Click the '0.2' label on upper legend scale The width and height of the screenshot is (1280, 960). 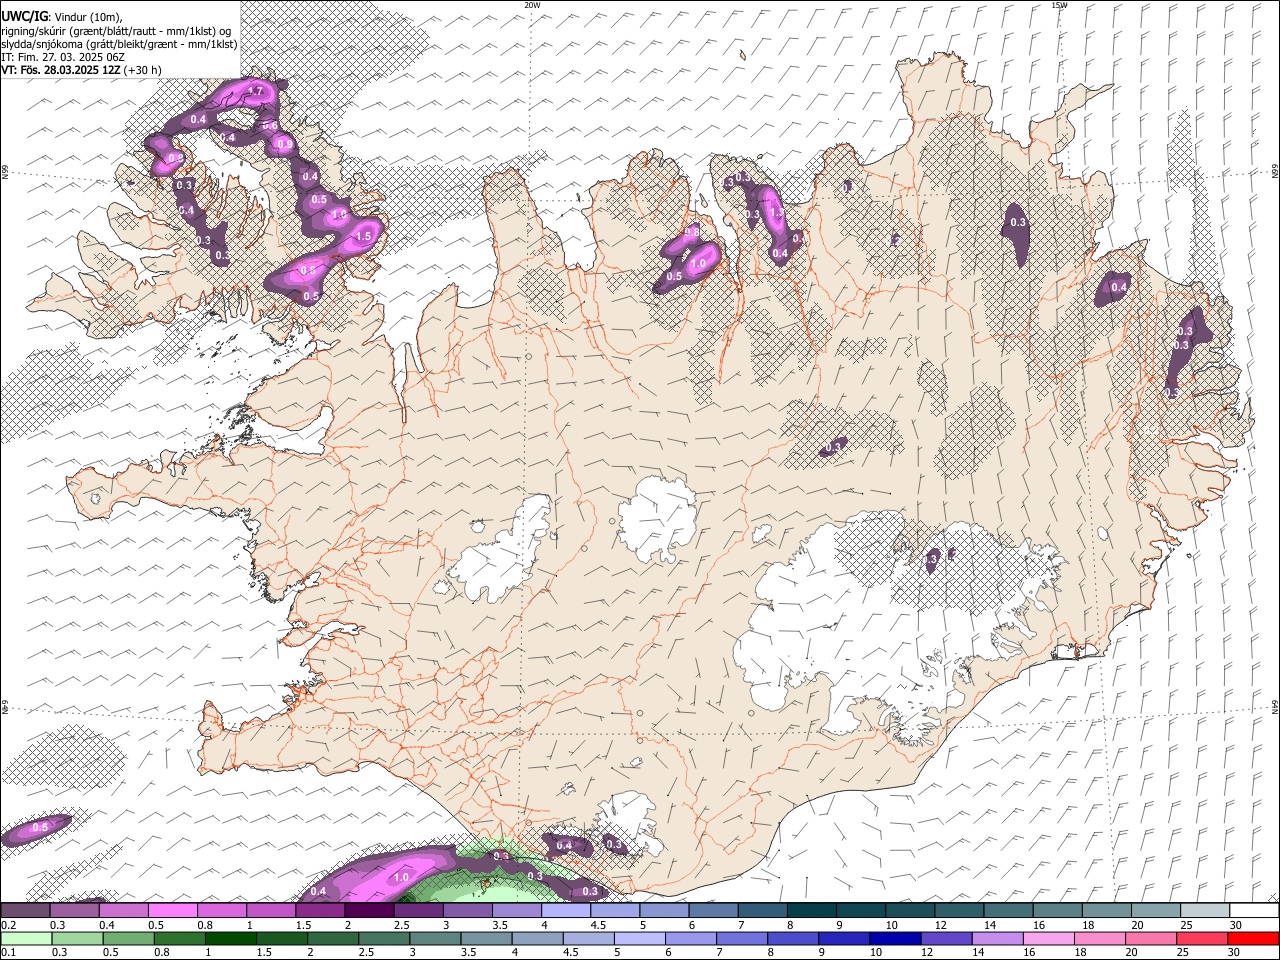(8, 925)
